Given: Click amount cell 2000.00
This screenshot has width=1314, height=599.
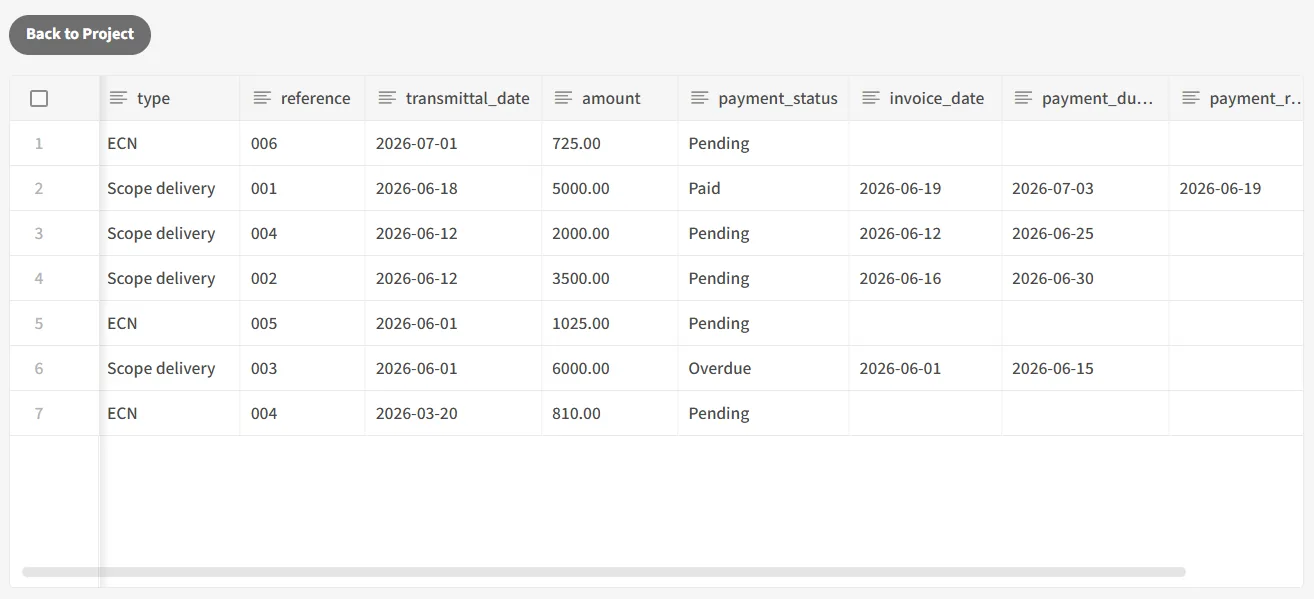Looking at the screenshot, I should tap(610, 233).
